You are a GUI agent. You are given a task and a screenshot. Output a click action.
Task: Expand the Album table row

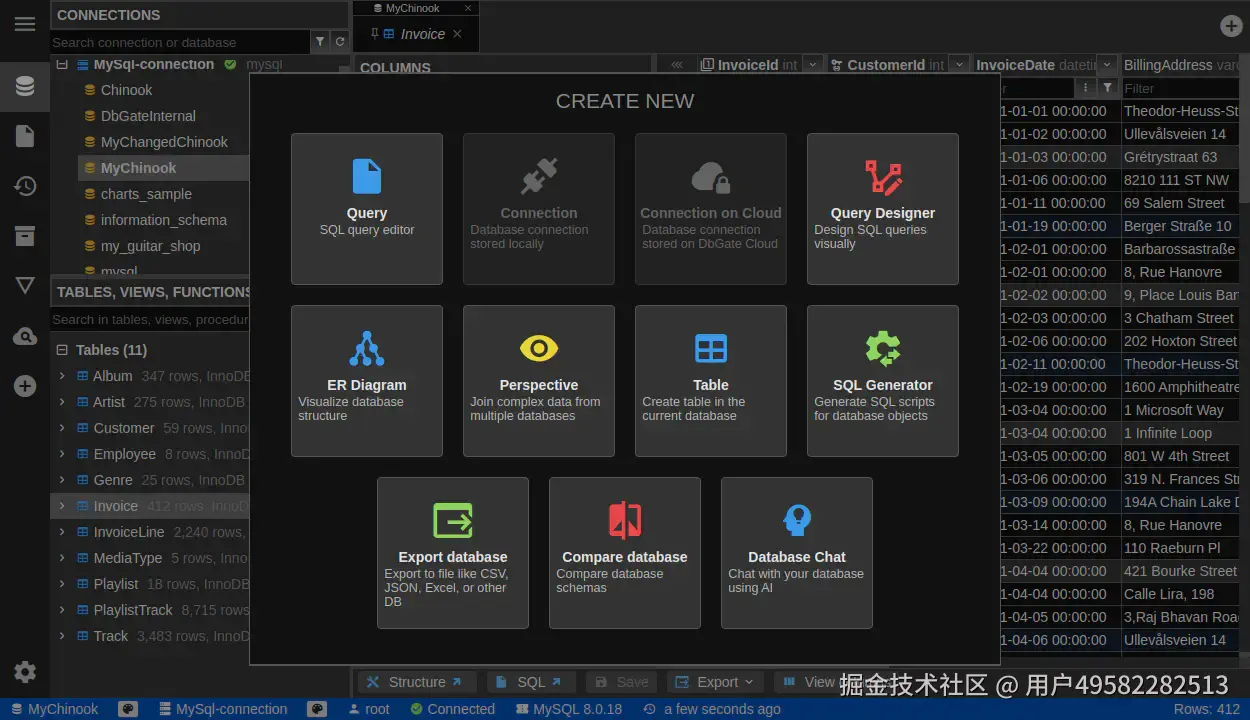point(62,376)
